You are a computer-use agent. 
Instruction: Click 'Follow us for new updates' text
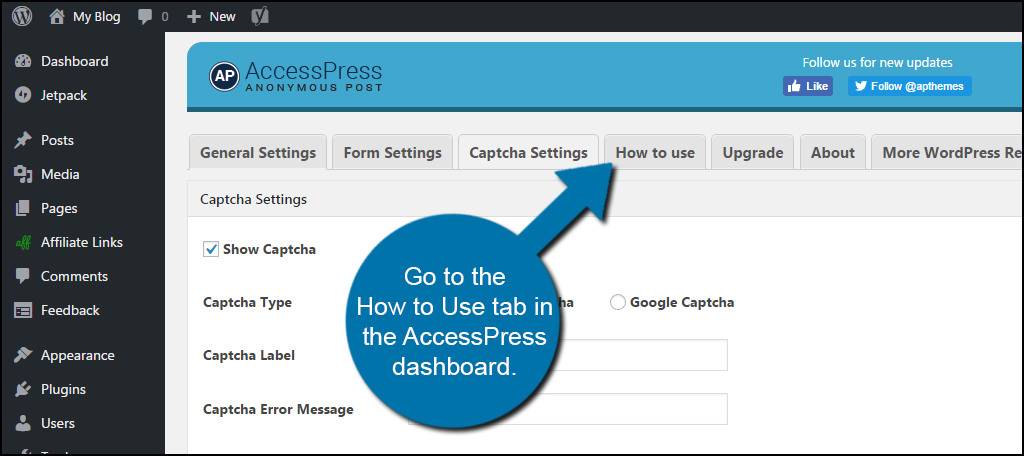877,63
